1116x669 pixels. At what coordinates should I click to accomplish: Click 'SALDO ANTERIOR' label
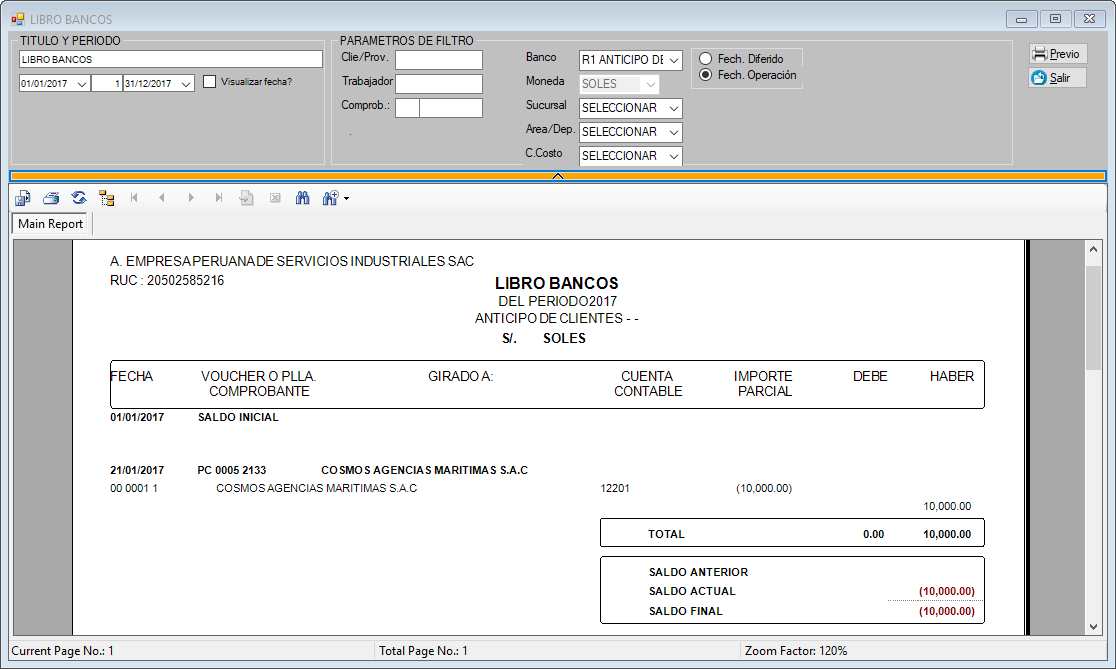(x=698, y=572)
